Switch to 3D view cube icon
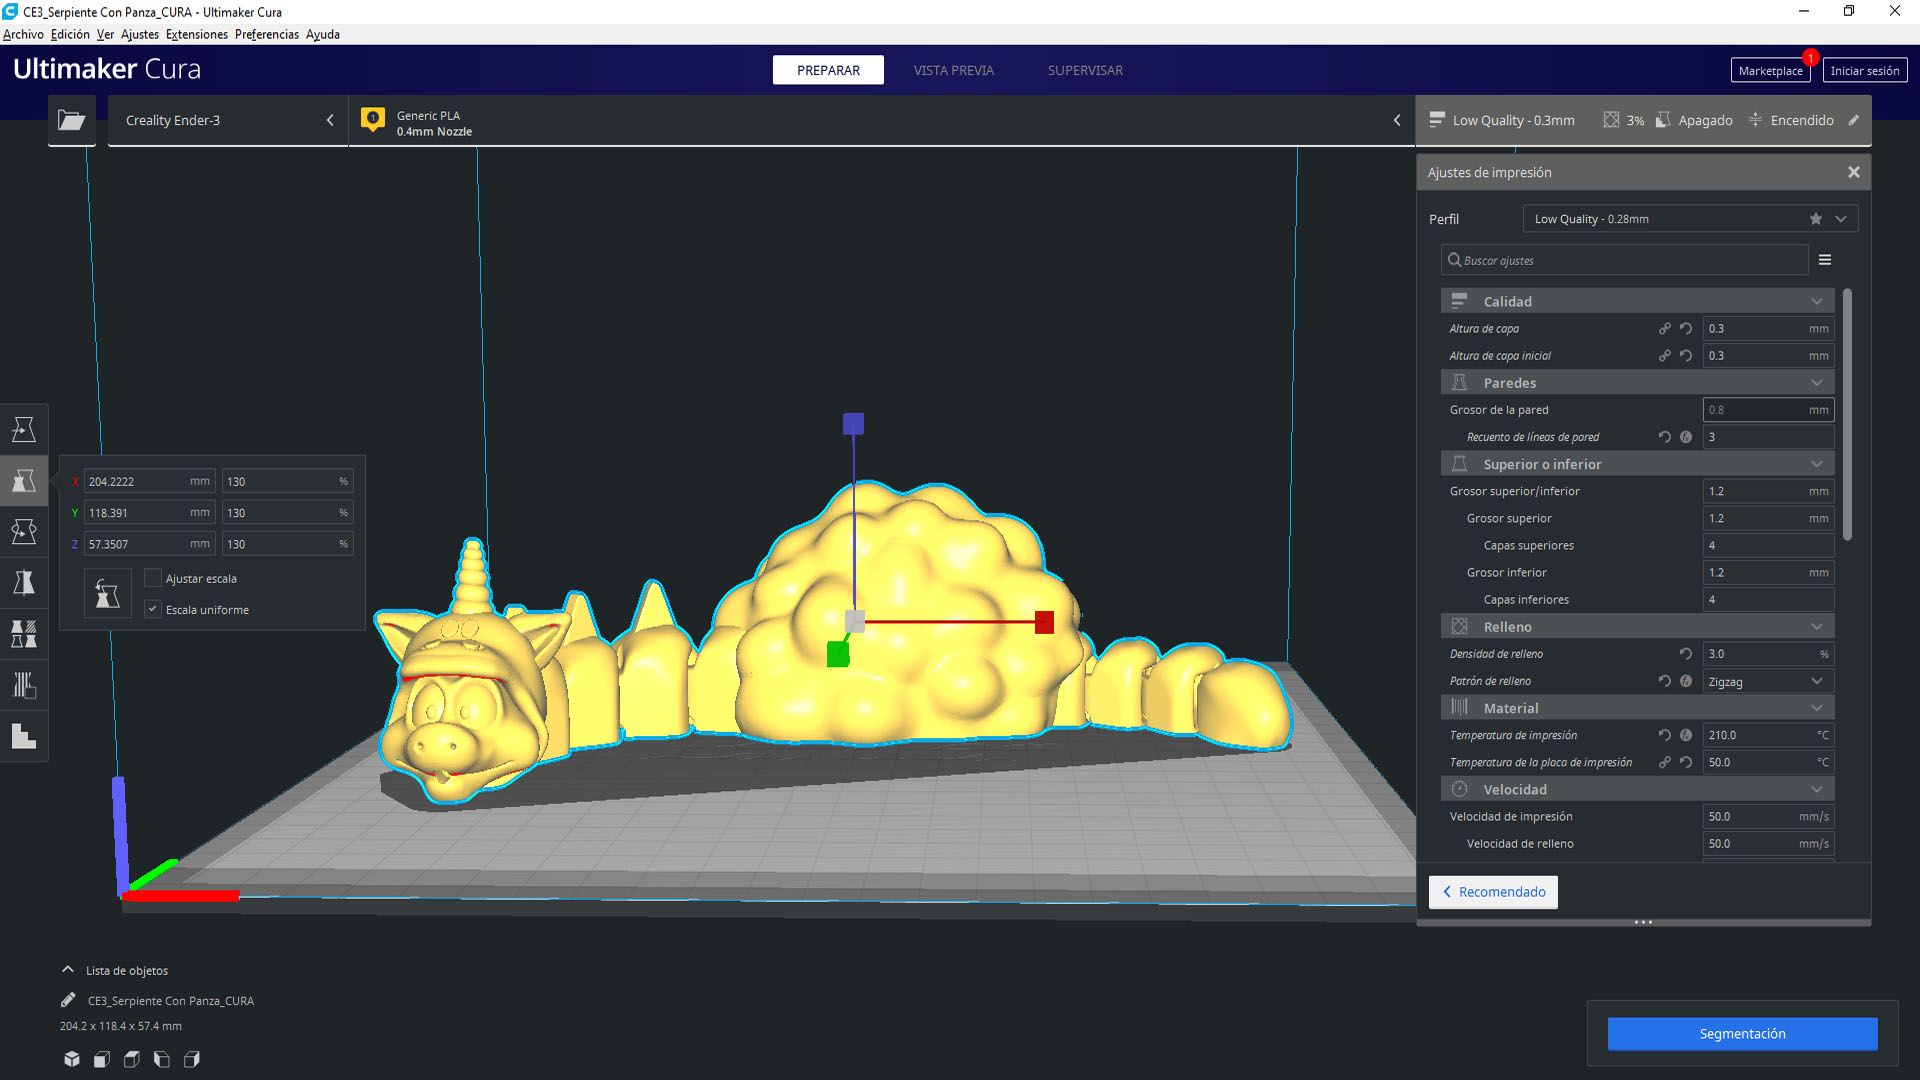 tap(72, 1059)
